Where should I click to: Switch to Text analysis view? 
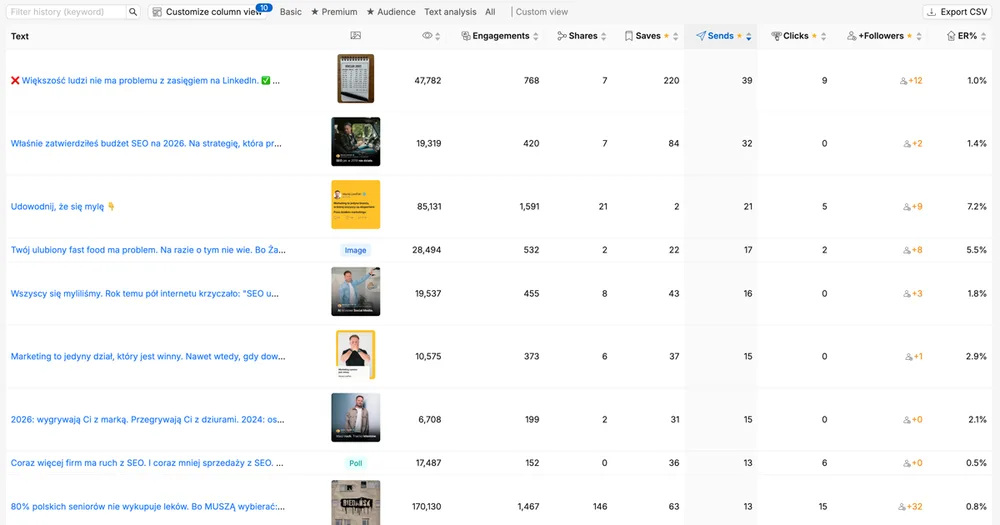coord(450,11)
